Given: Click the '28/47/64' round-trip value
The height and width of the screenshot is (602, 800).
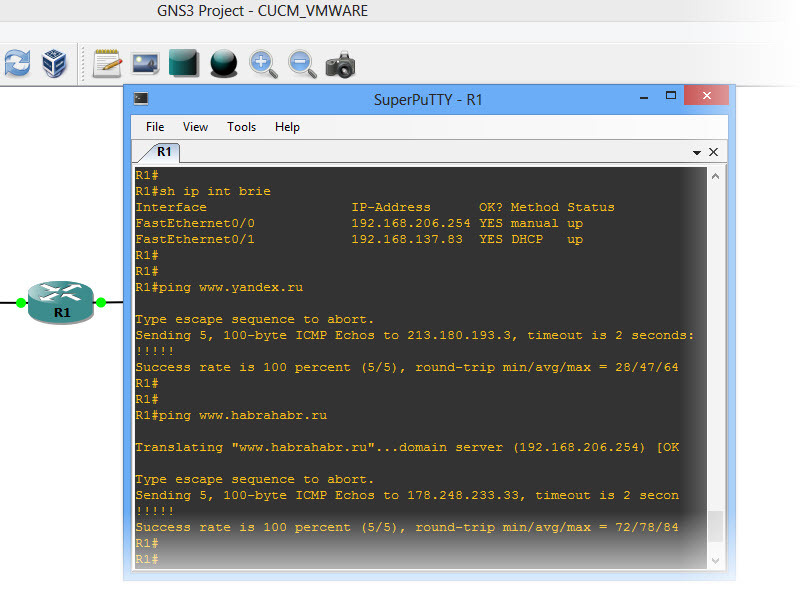Looking at the screenshot, I should point(647,367).
